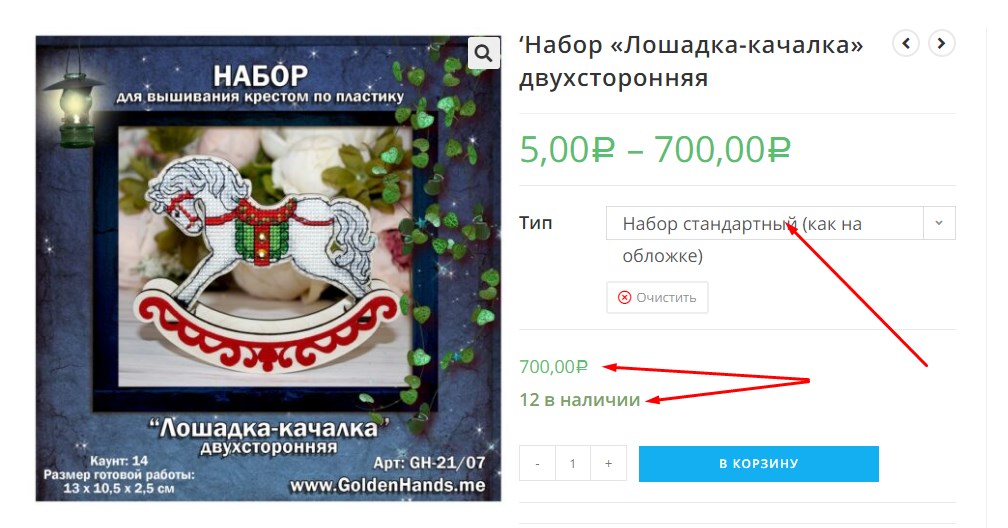Click the 700,00₽ variation price
Image resolution: width=1008 pixels, height=528 pixels.
tap(554, 367)
